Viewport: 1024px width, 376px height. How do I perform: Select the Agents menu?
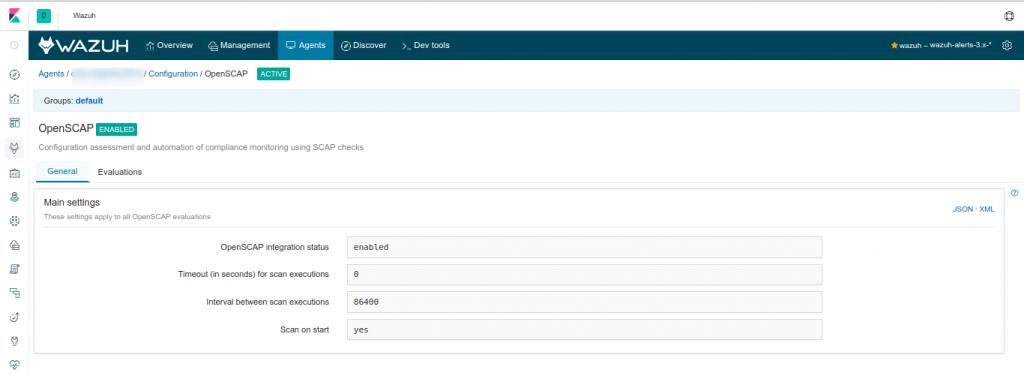(306, 46)
